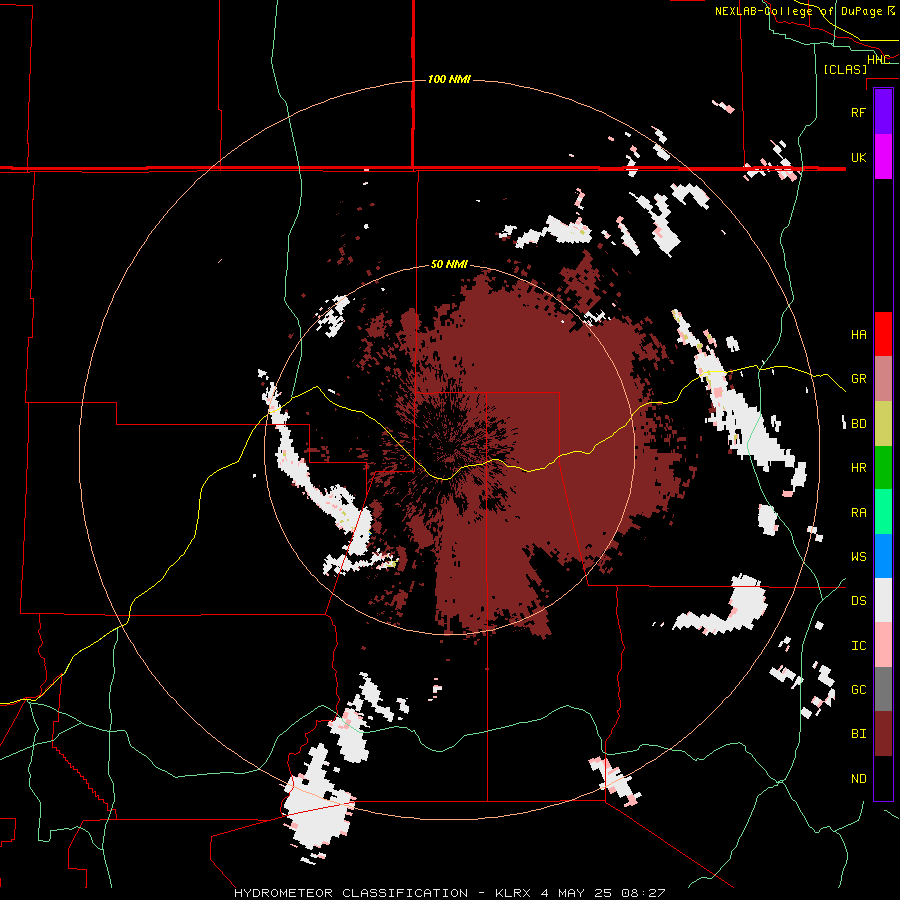Screen dimensions: 900x900
Task: Click the magenta UK legend color swatch
Action: tap(883, 157)
